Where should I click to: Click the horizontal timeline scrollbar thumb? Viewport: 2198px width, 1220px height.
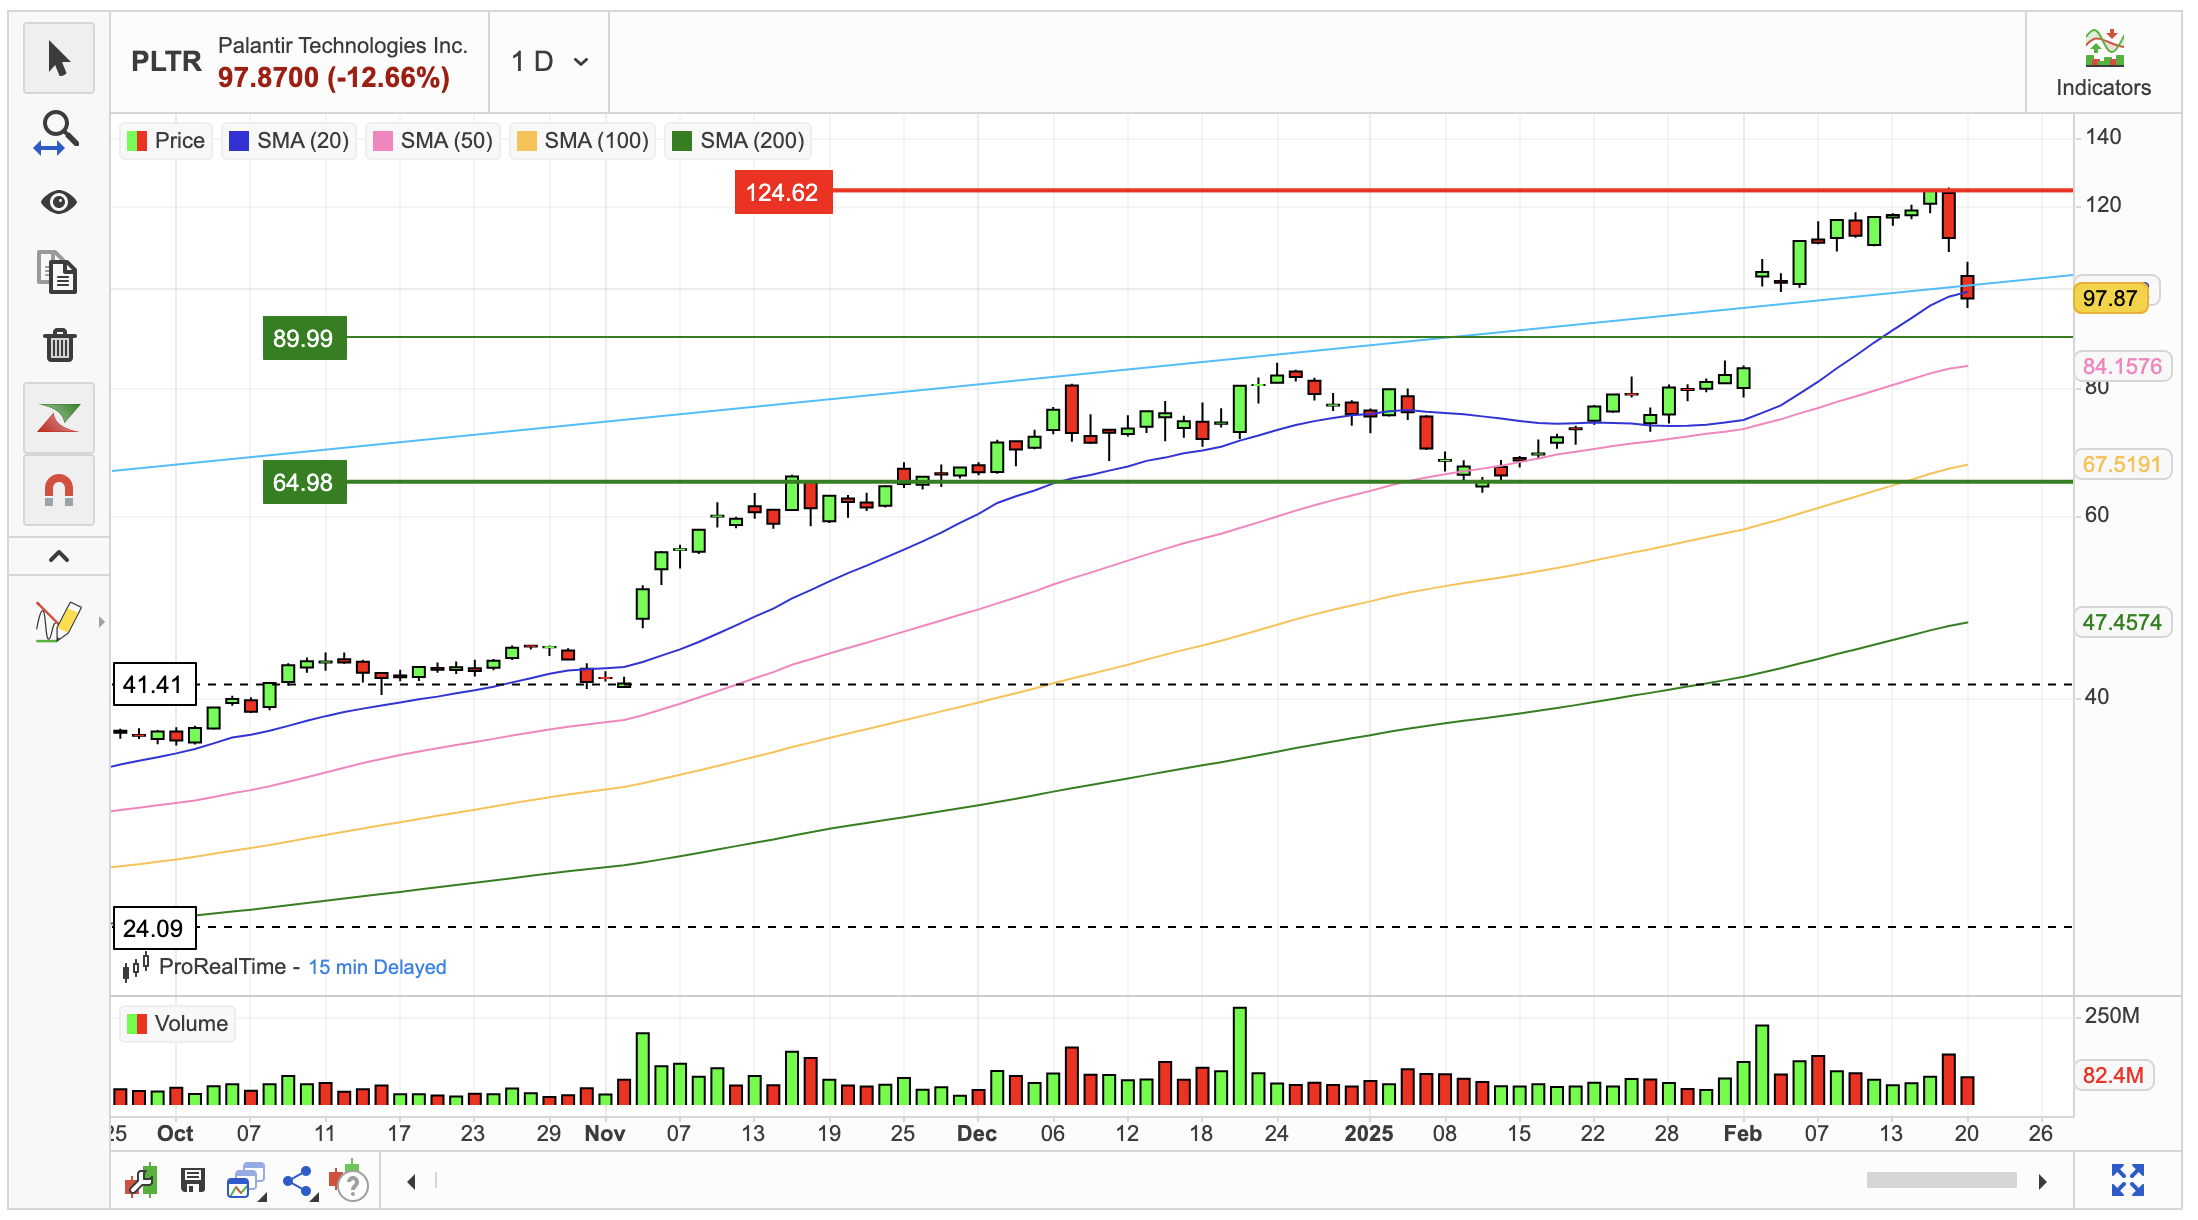click(x=1941, y=1181)
